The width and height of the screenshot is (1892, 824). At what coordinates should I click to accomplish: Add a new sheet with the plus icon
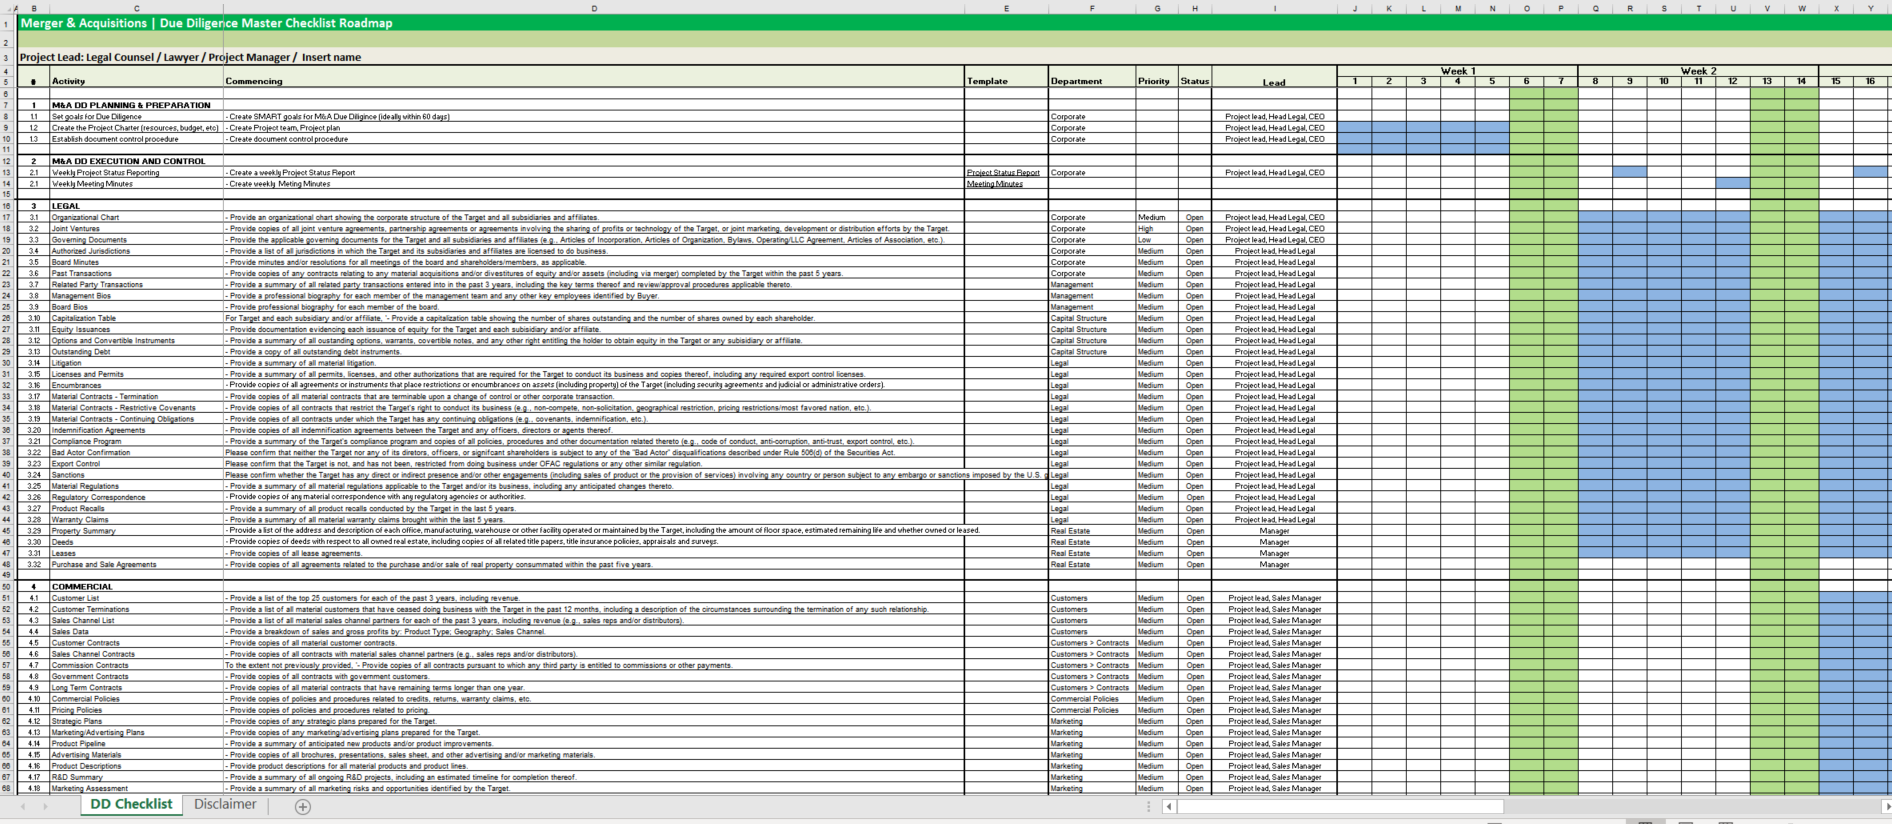point(303,806)
